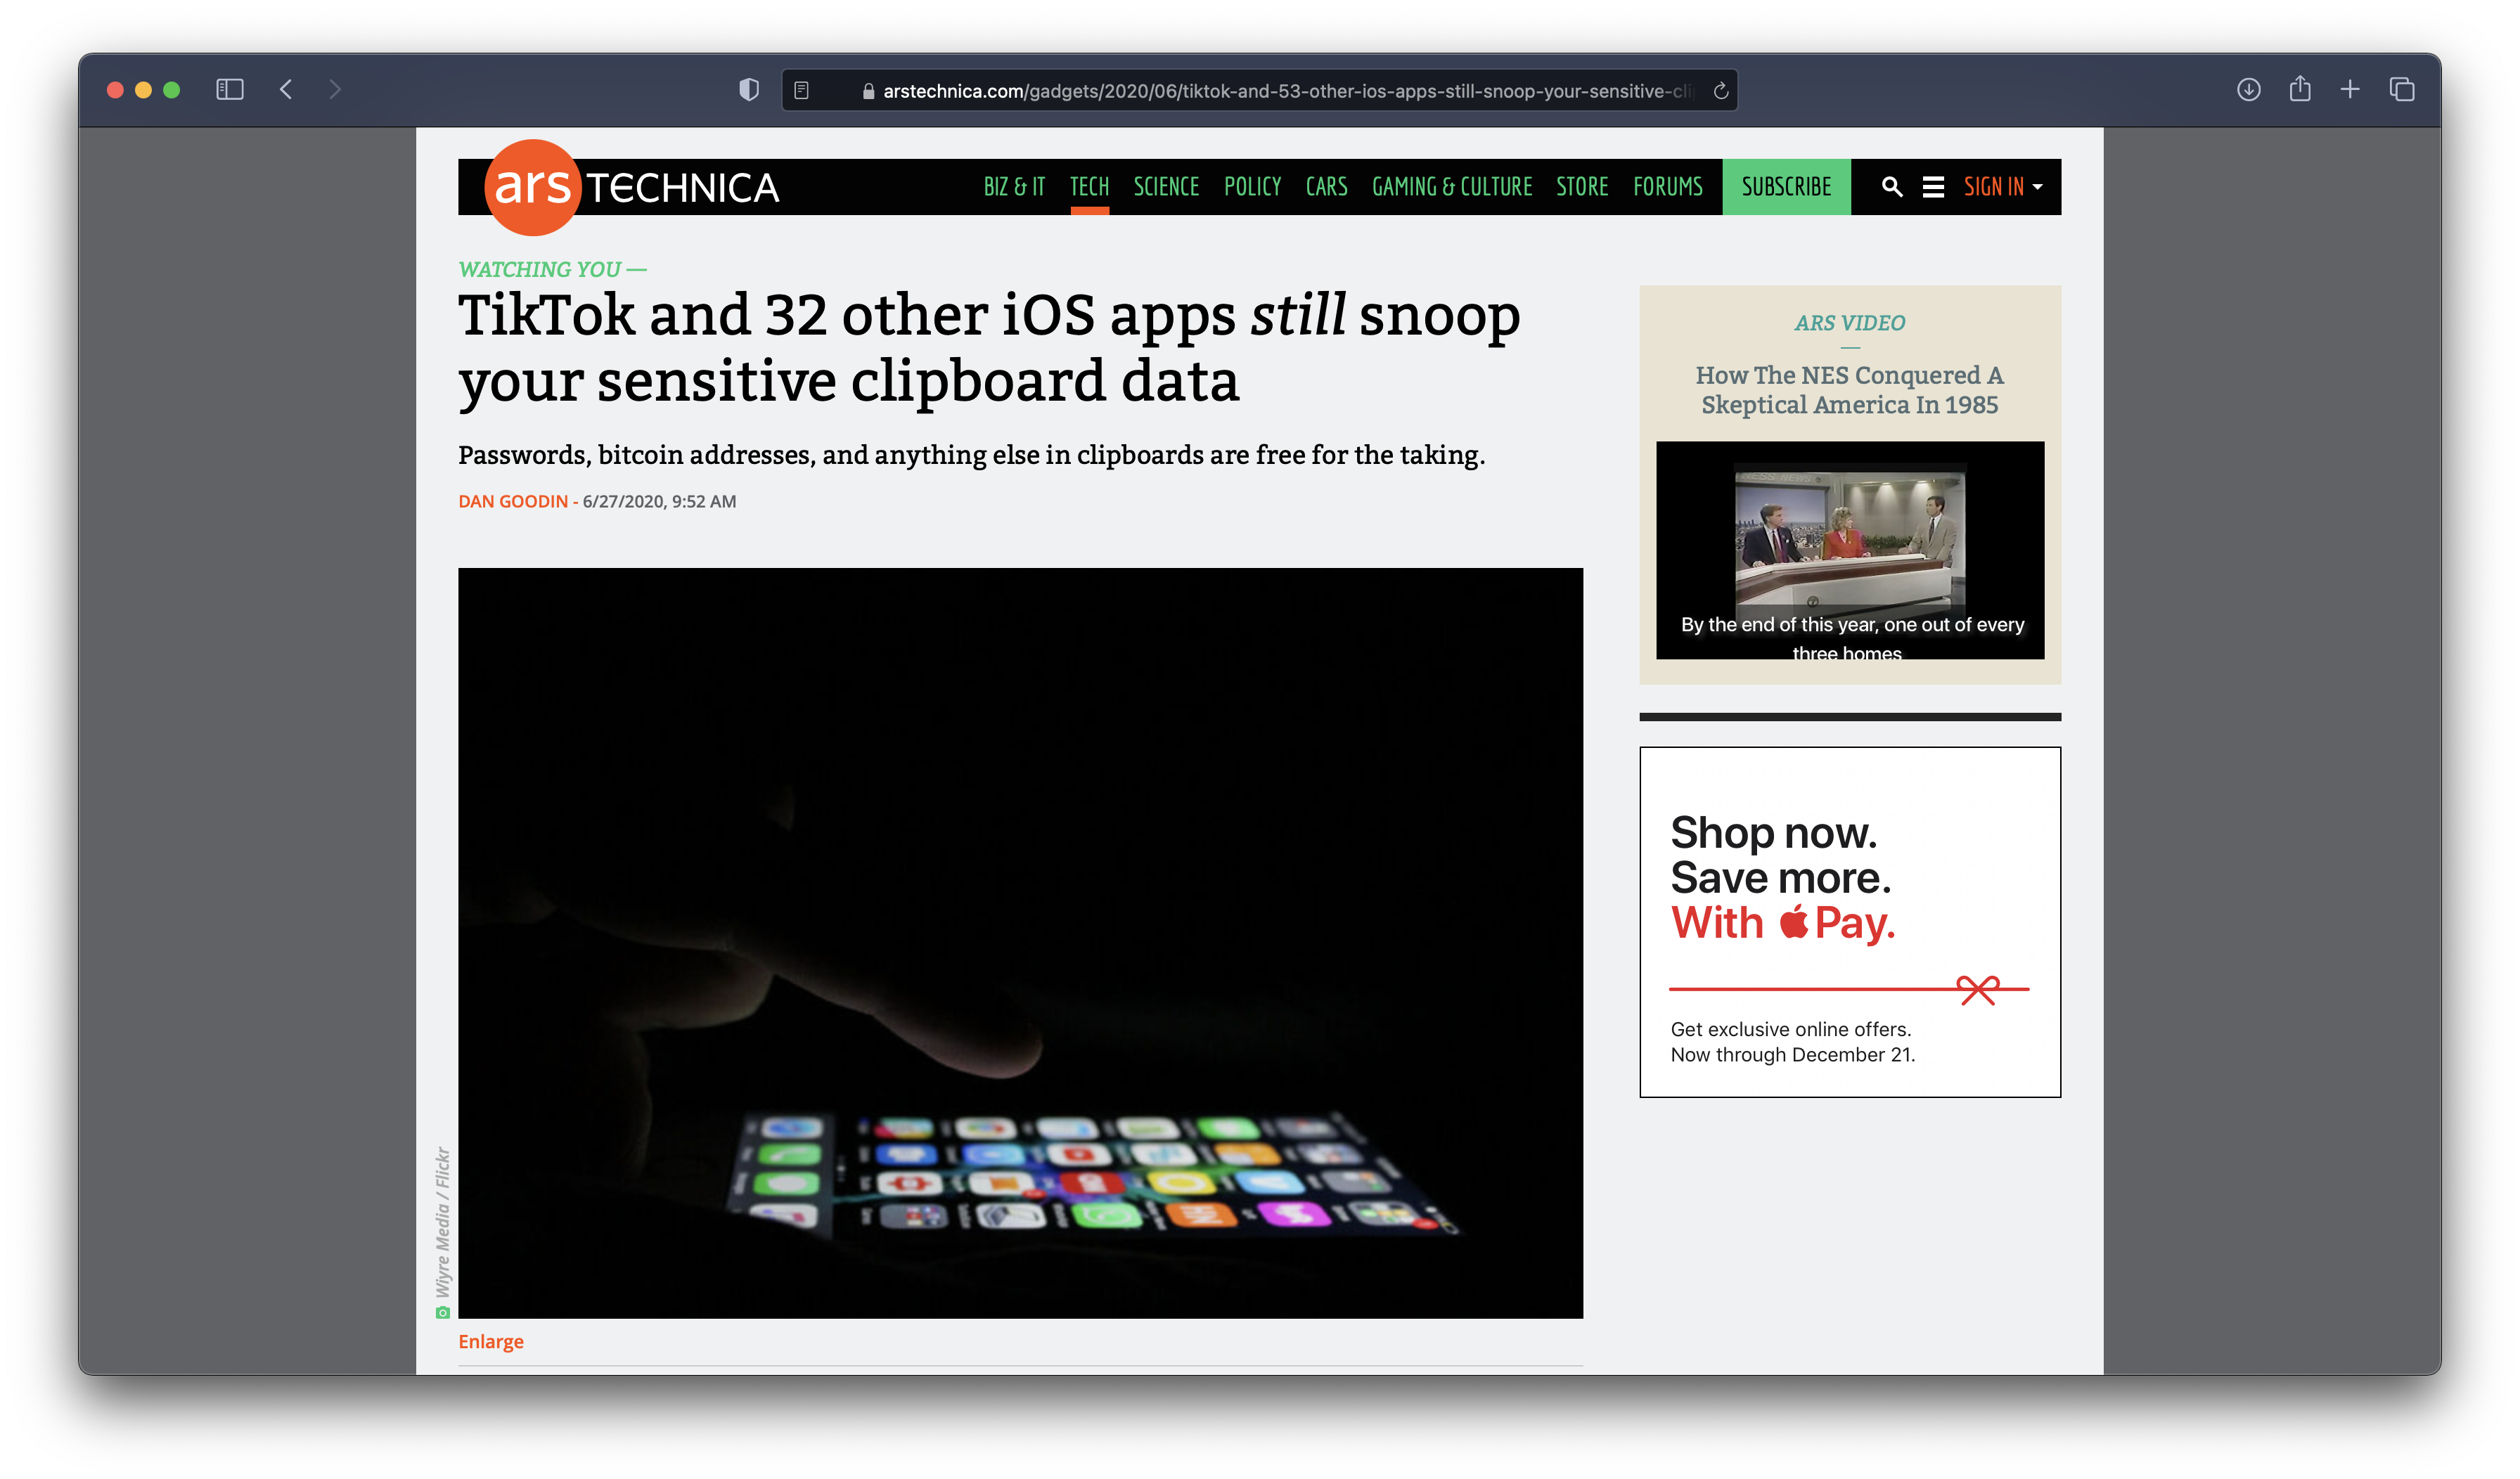2520x1479 pixels.
Task: Reload the current page
Action: point(1721,91)
